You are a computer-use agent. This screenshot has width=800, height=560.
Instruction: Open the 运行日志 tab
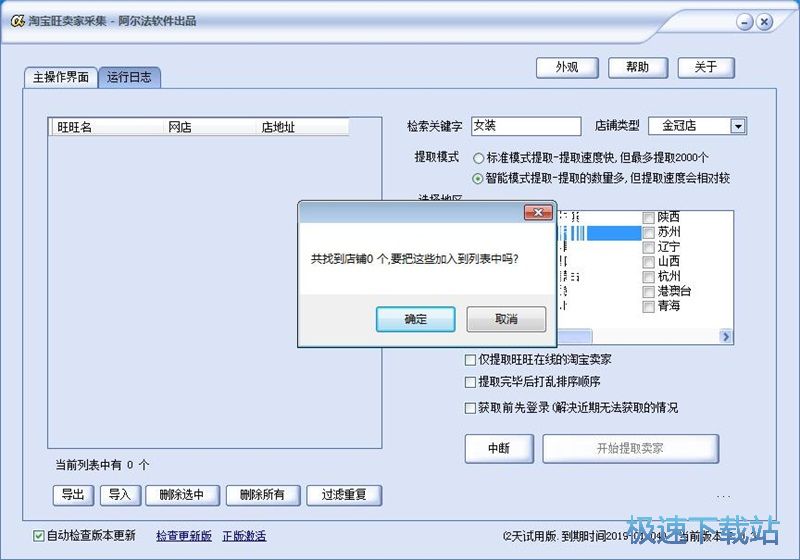129,78
